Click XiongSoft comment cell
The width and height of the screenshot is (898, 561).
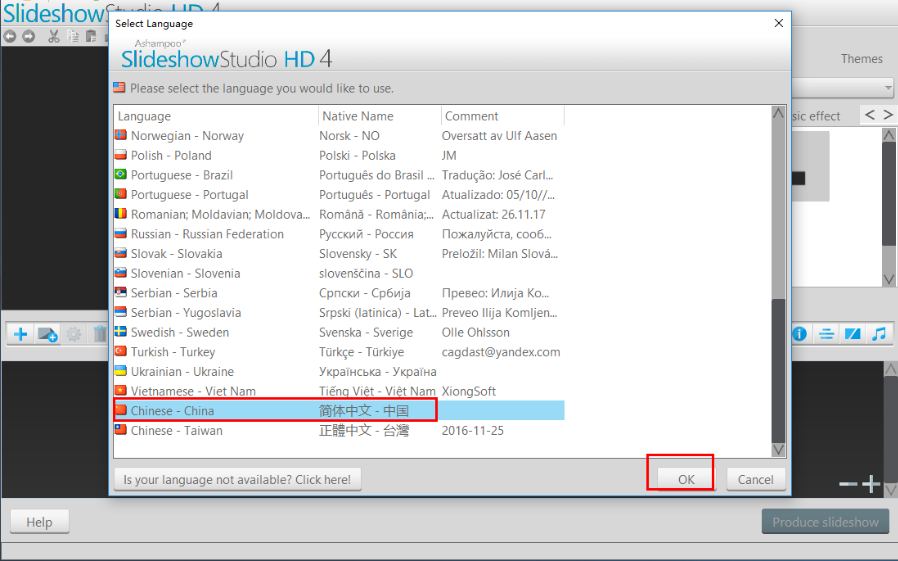[468, 391]
